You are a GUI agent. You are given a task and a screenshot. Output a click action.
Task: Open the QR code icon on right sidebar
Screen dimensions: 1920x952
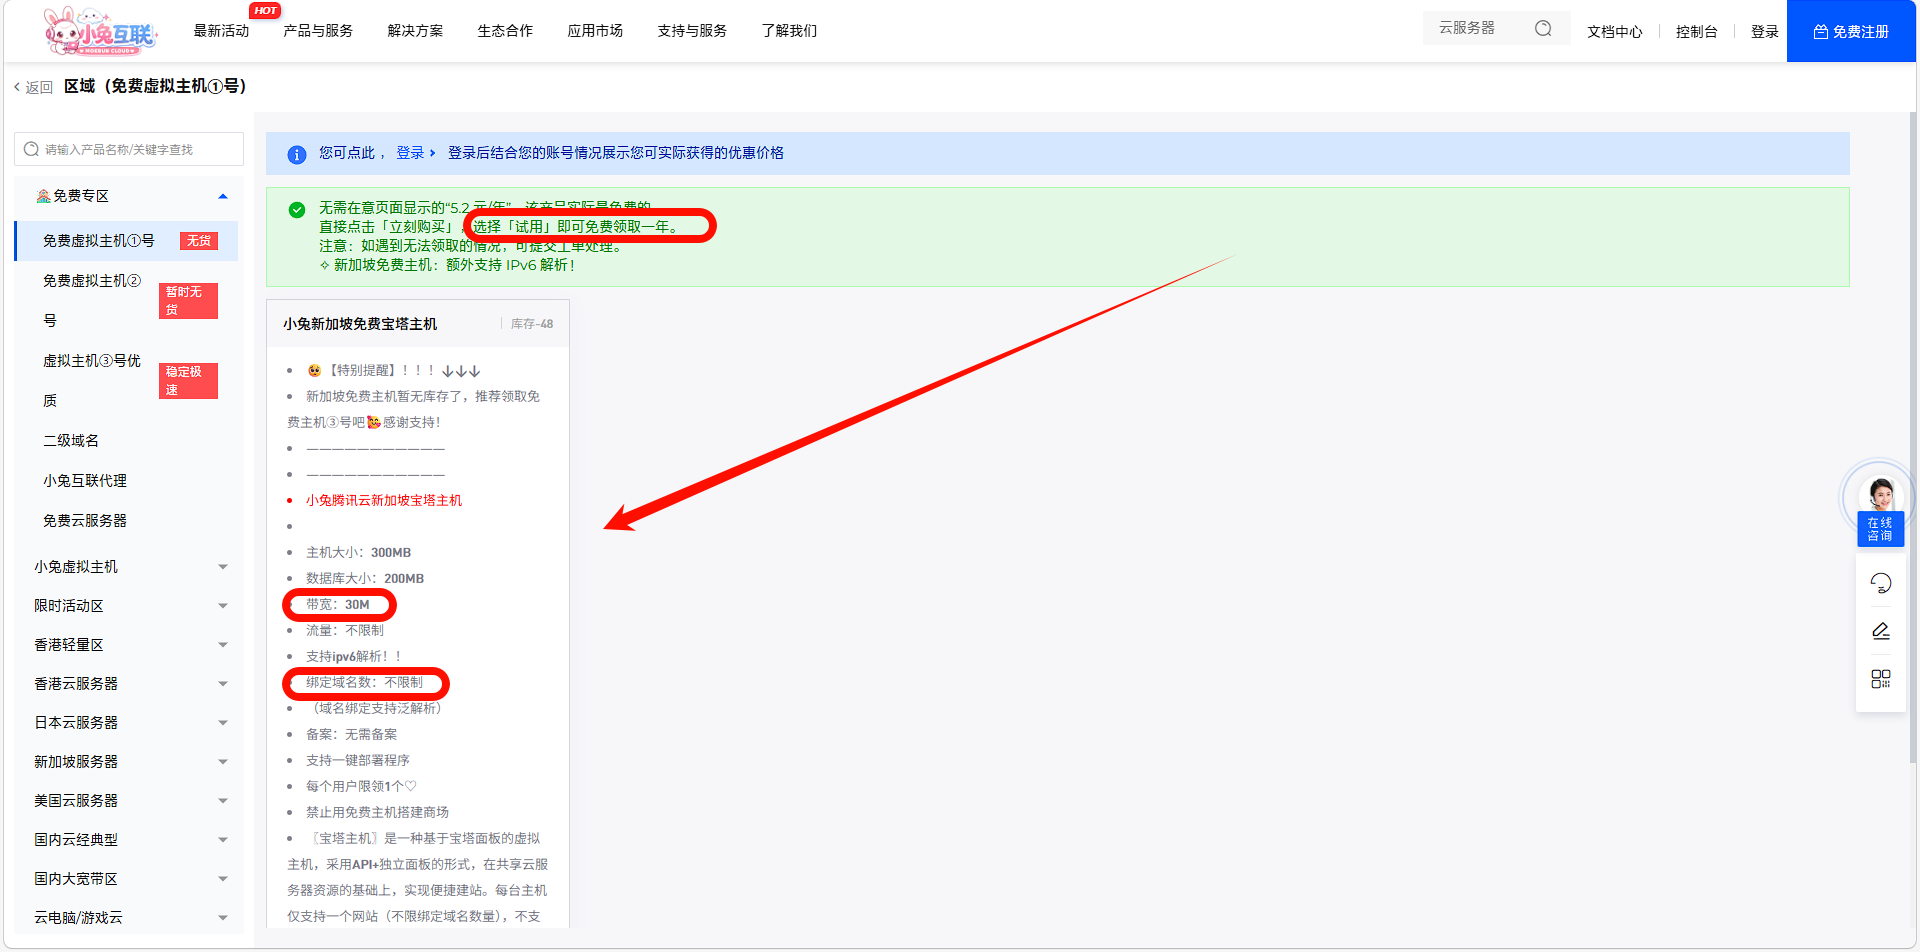coord(1880,679)
